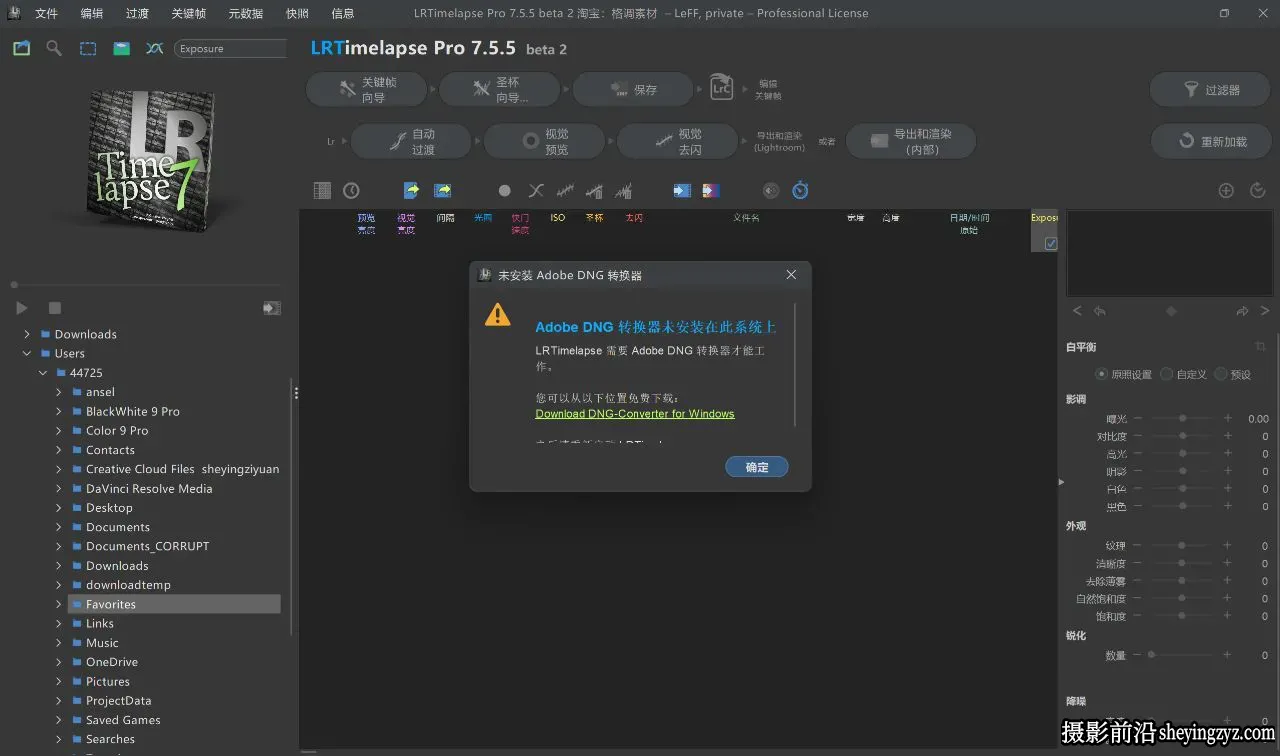Expand the Pictures folder

[x=59, y=682]
